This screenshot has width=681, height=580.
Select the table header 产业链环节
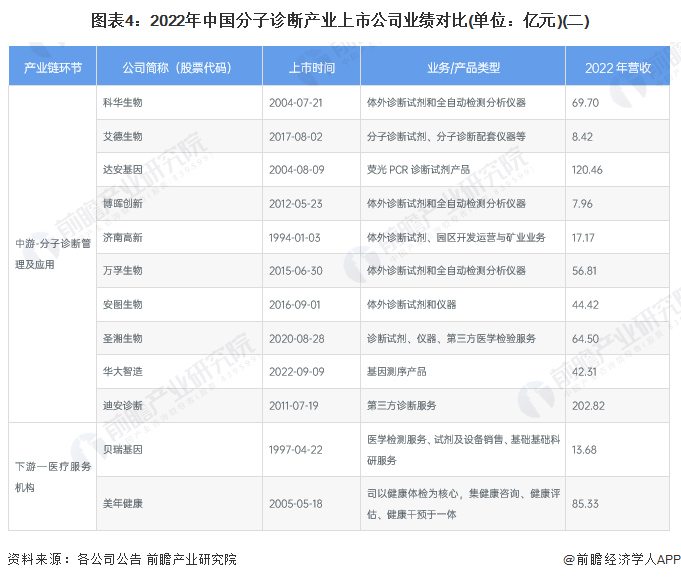pos(53,68)
